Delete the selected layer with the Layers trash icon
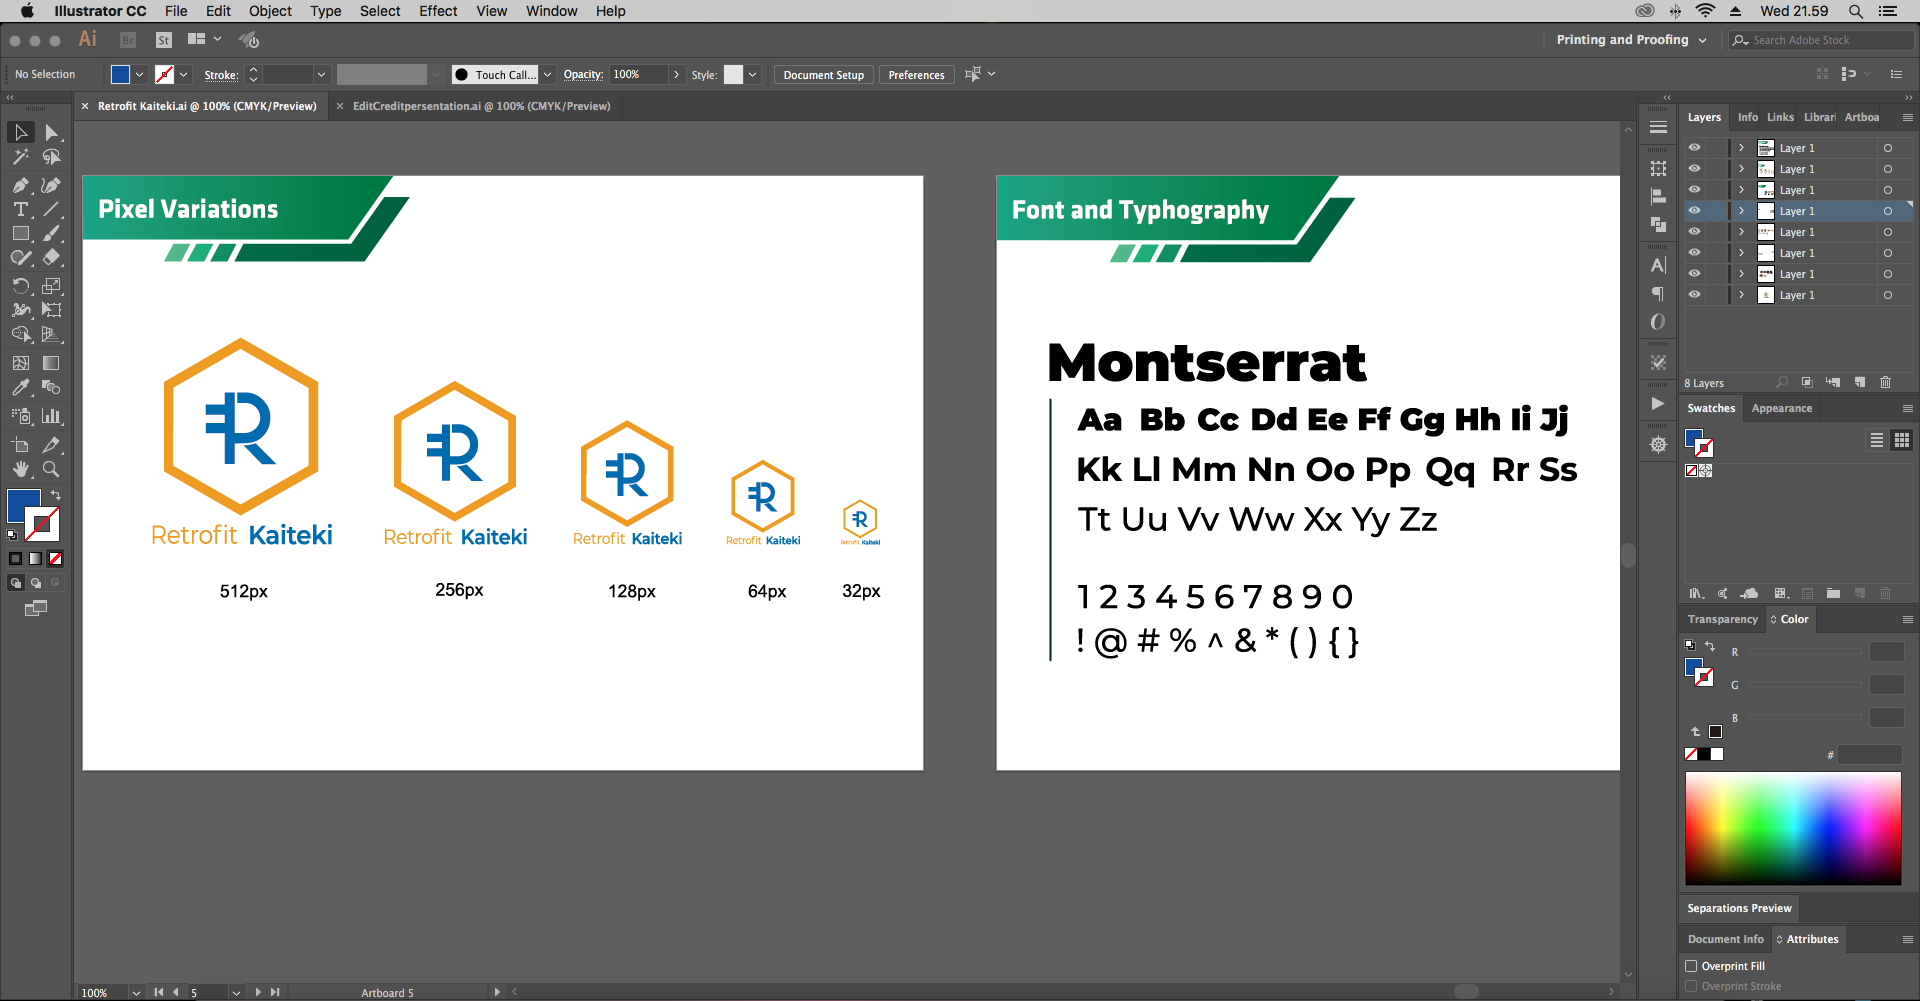Image resolution: width=1920 pixels, height=1001 pixels. [1885, 383]
